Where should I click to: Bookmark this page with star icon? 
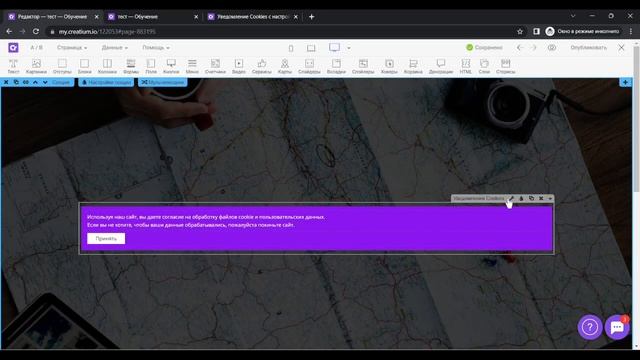tap(520, 31)
